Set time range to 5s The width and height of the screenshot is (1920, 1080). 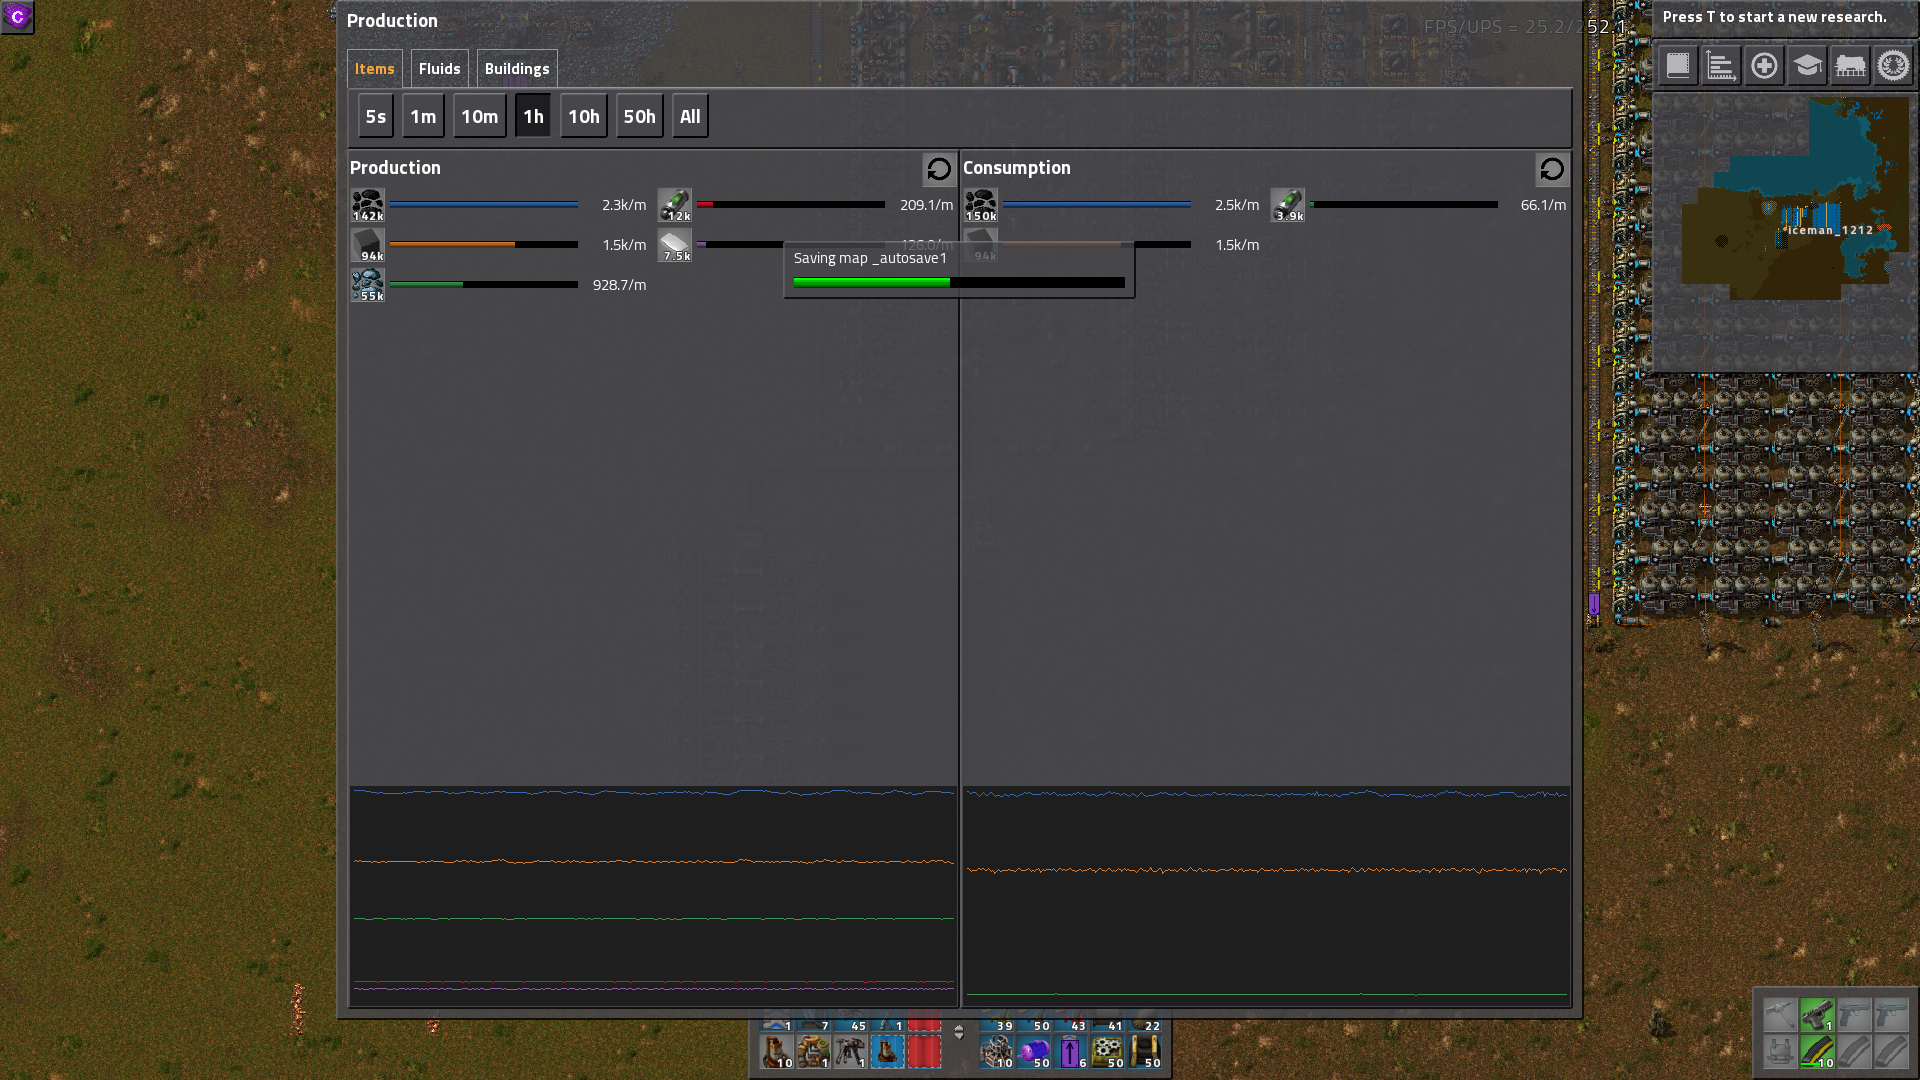point(375,116)
